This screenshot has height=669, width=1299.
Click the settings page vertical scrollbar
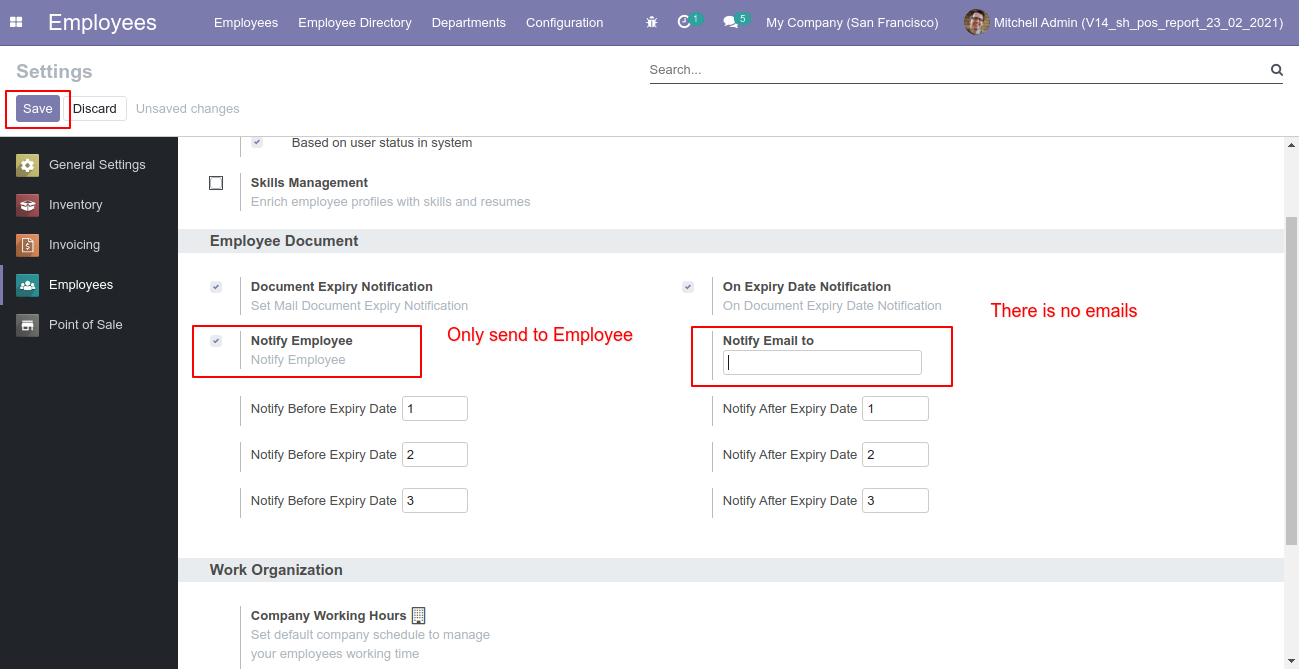(x=1290, y=380)
